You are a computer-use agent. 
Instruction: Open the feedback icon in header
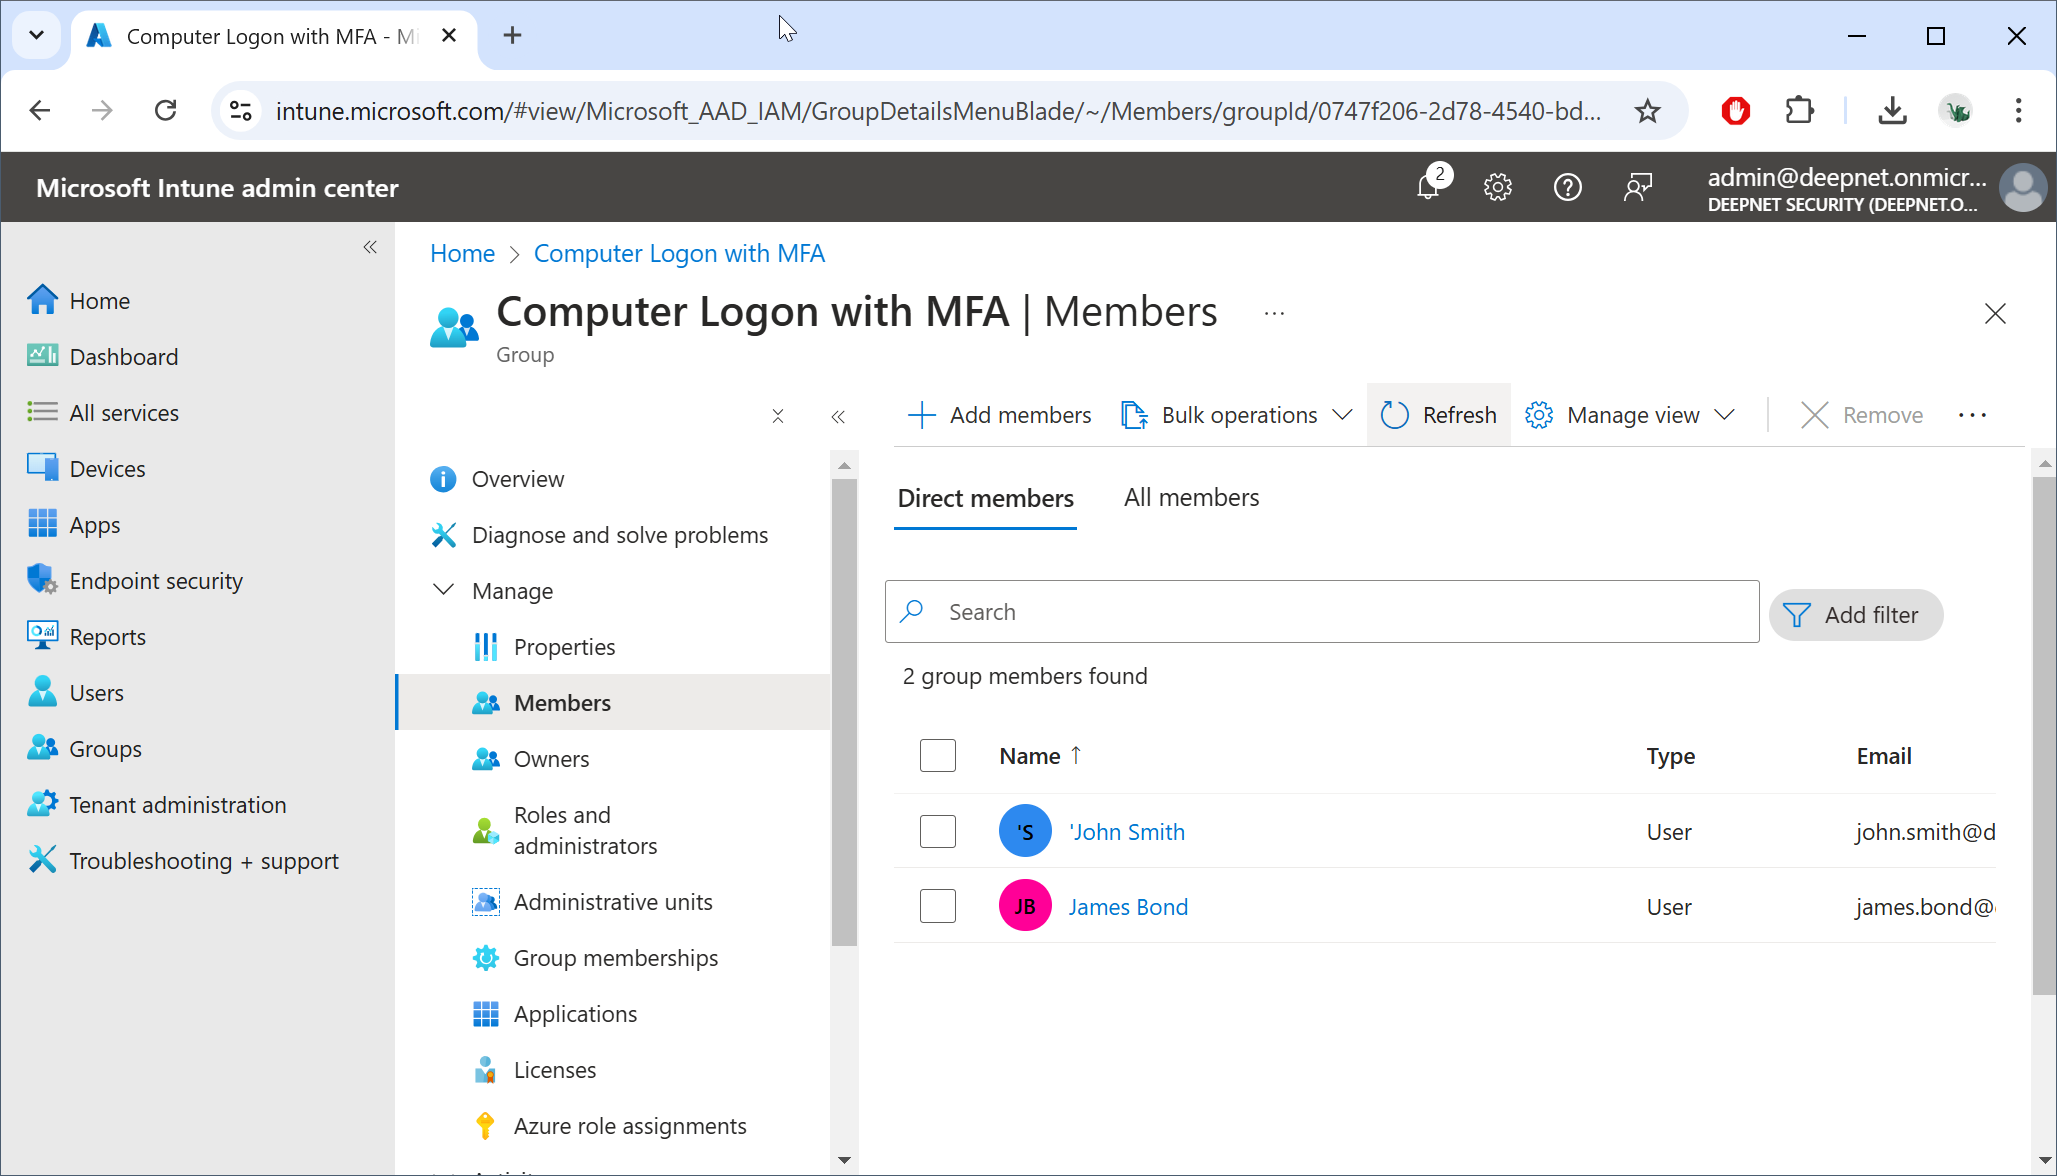click(x=1637, y=187)
